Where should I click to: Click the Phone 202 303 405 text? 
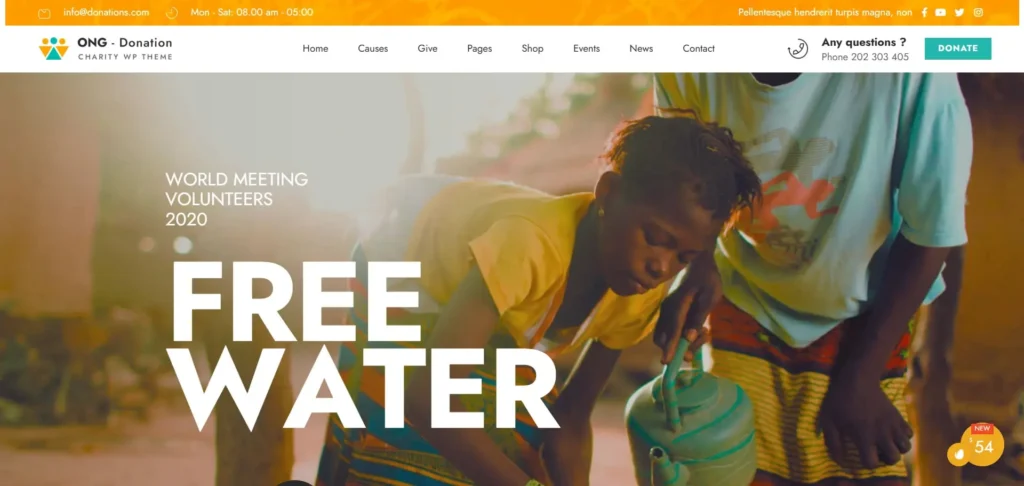click(865, 57)
